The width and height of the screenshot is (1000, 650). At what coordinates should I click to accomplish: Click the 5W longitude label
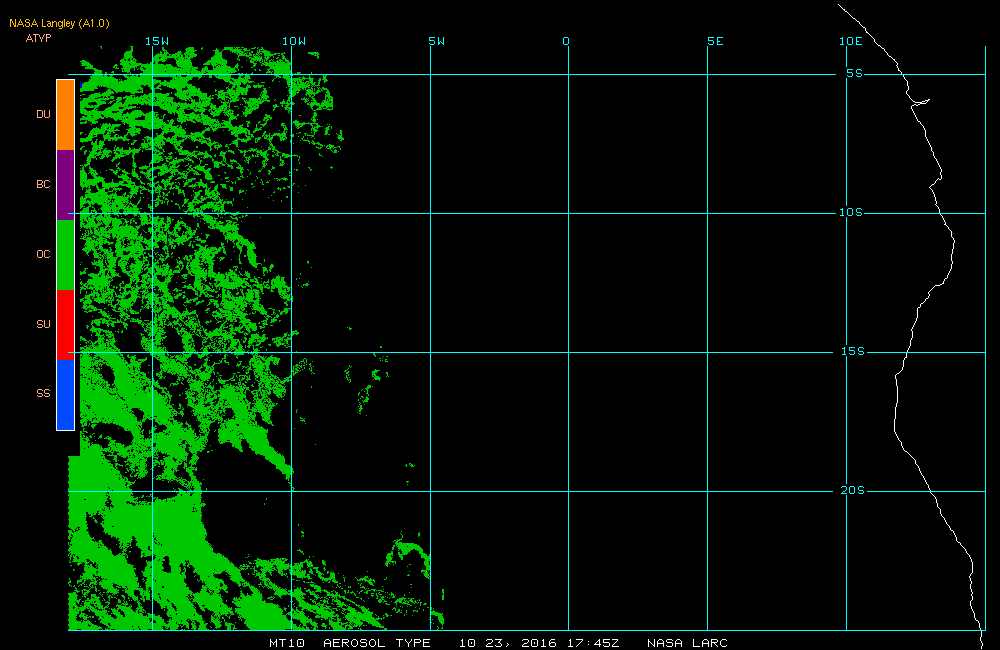435,41
